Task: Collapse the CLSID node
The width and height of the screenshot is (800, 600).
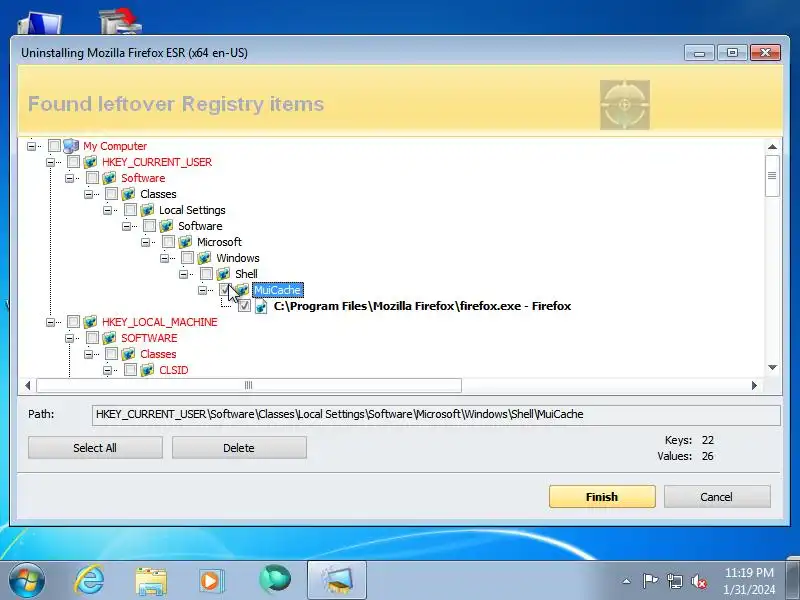Action: point(108,370)
